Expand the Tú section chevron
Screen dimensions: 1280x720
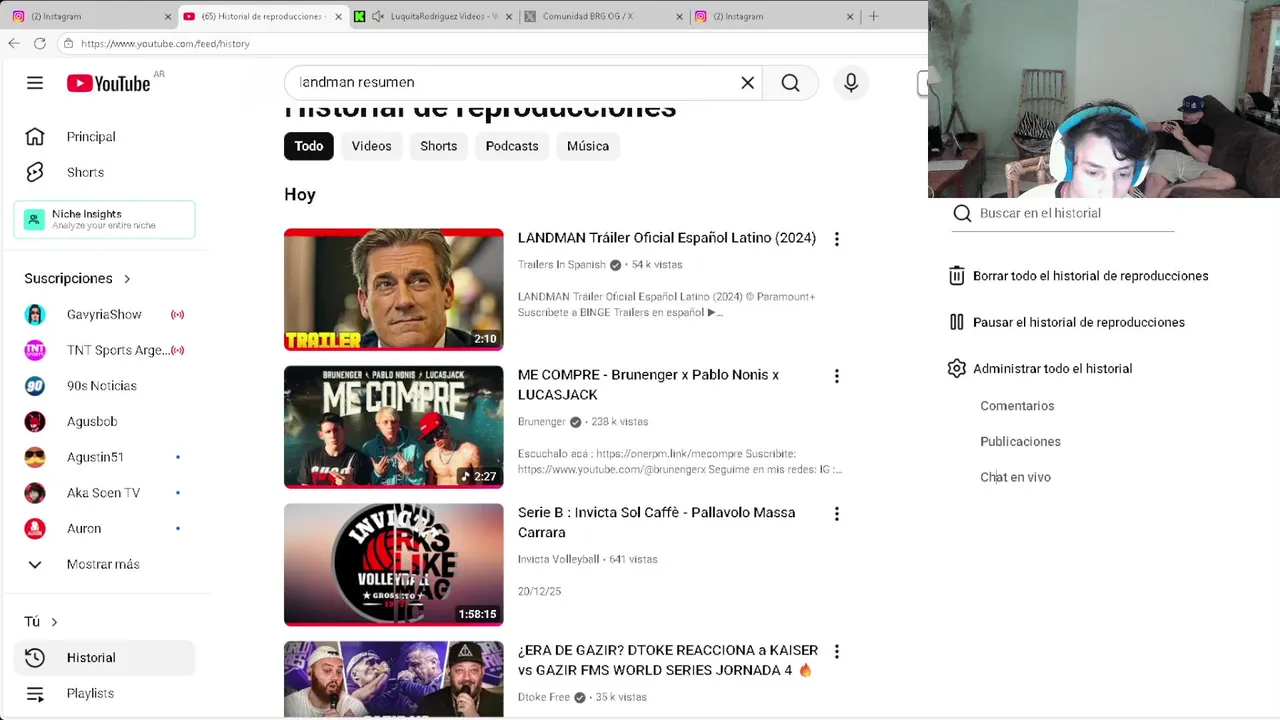(x=54, y=622)
